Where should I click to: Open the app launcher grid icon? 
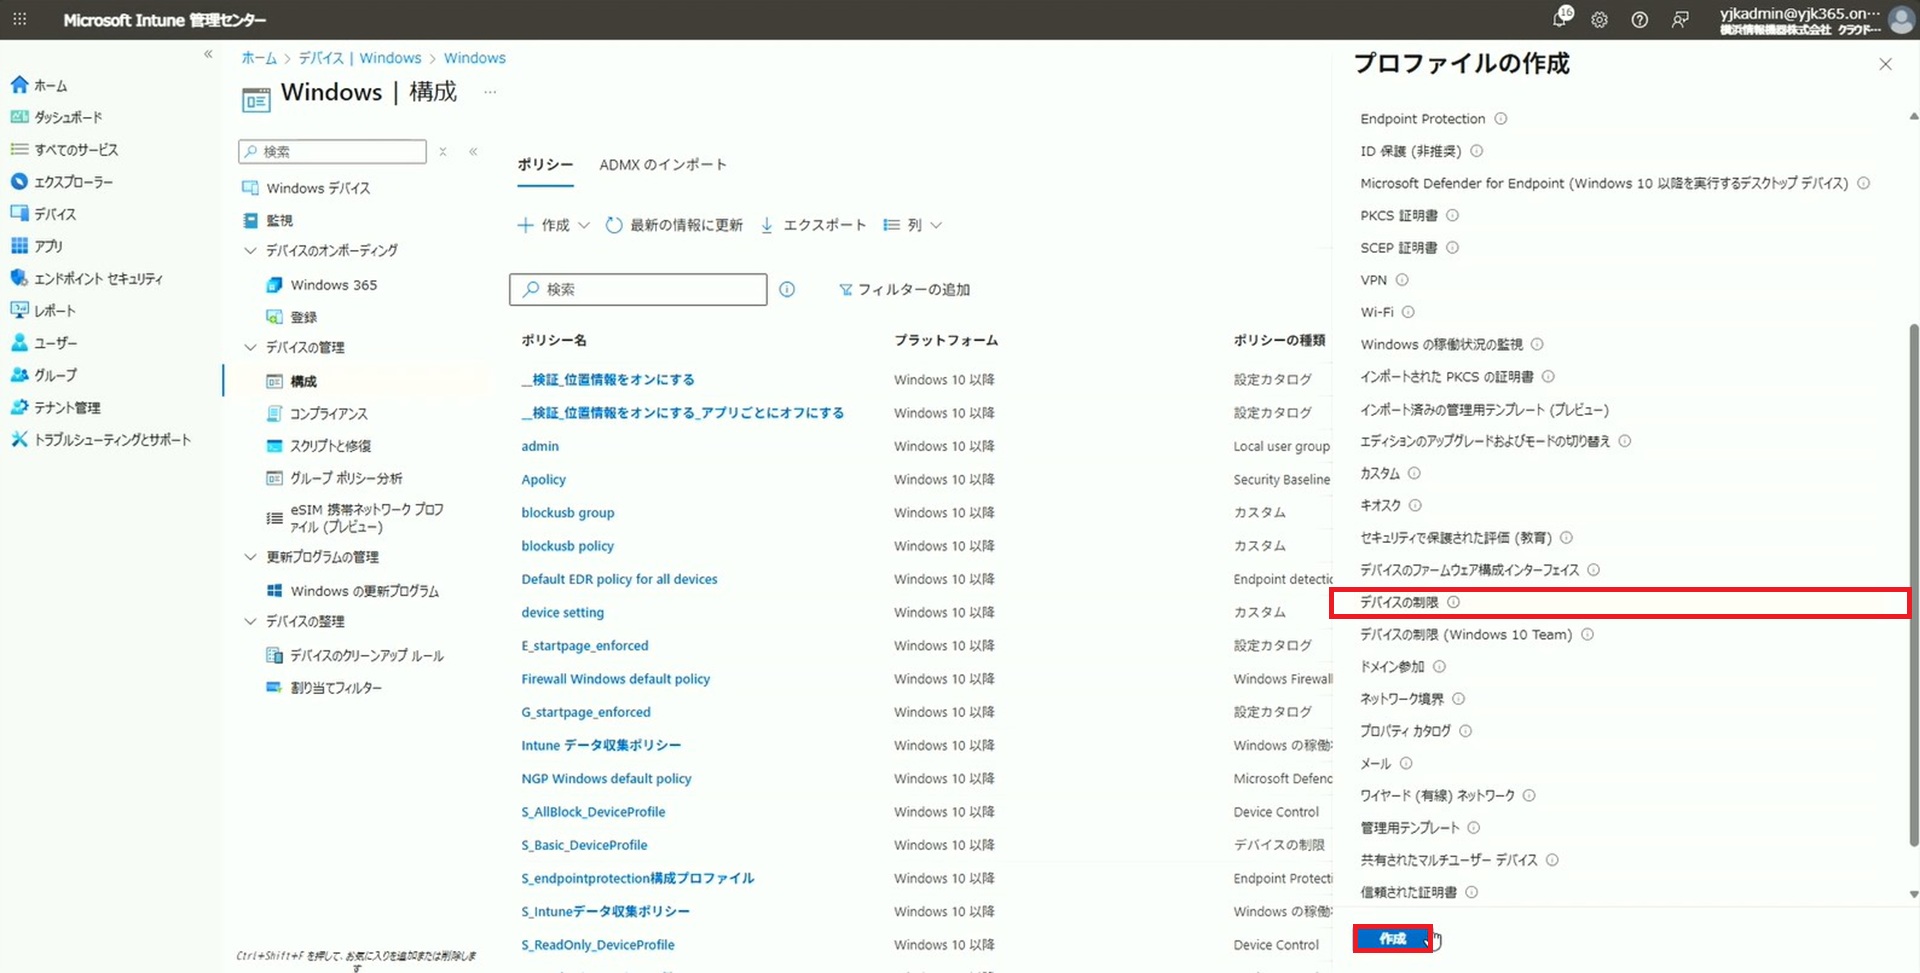(x=20, y=19)
